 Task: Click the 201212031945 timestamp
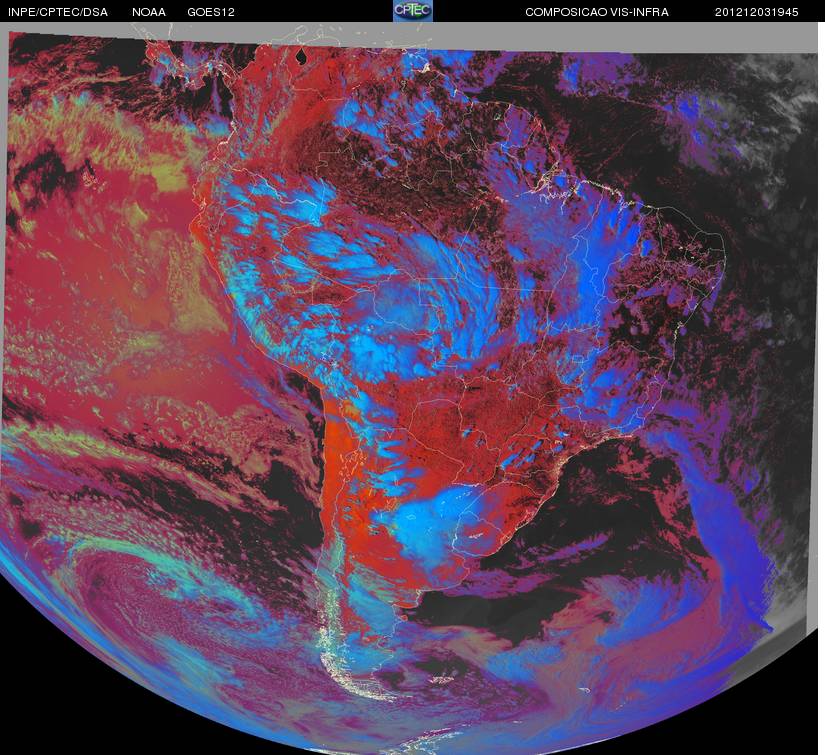pos(757,12)
